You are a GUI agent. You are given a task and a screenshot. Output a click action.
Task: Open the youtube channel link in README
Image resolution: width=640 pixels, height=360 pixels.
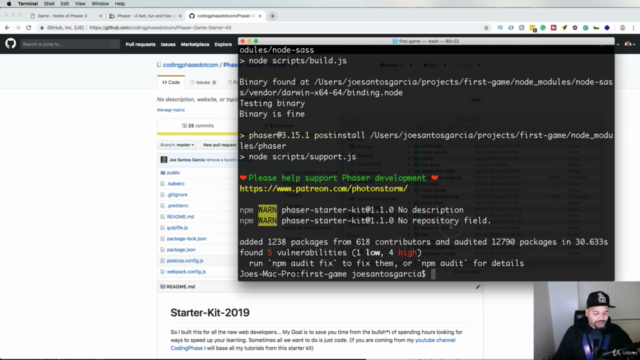[x=435, y=340]
